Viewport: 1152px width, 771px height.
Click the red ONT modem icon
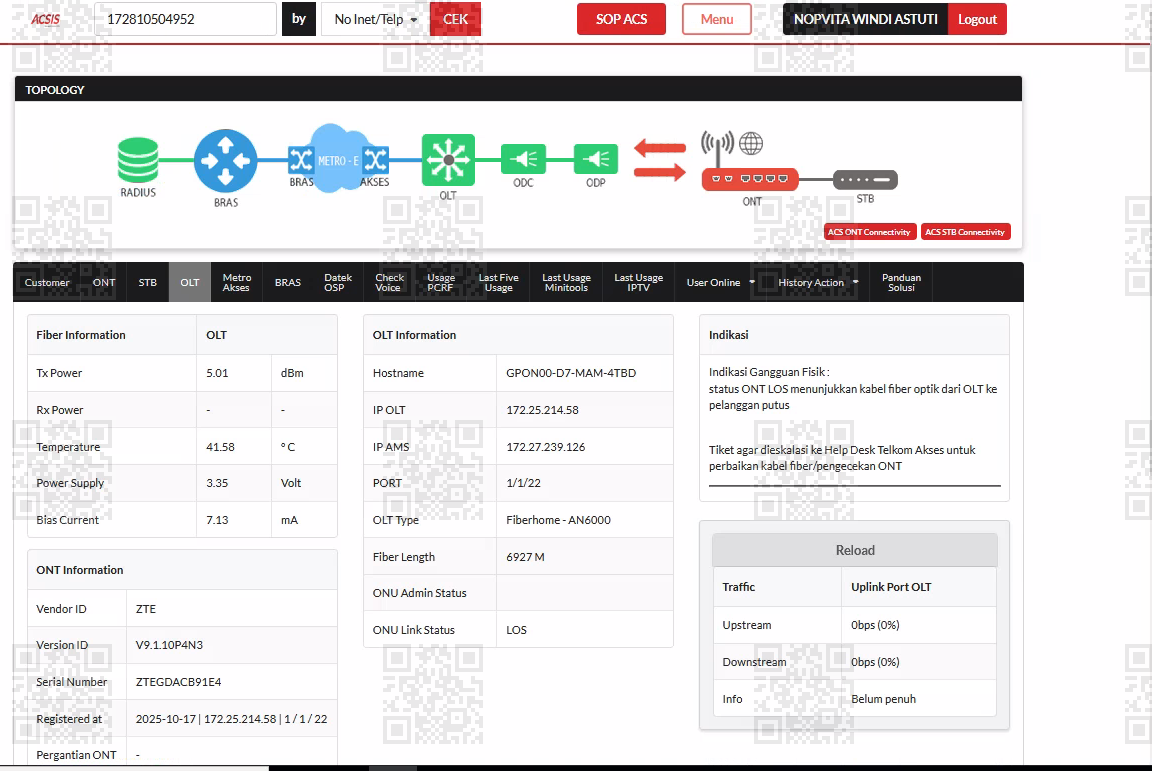point(750,179)
